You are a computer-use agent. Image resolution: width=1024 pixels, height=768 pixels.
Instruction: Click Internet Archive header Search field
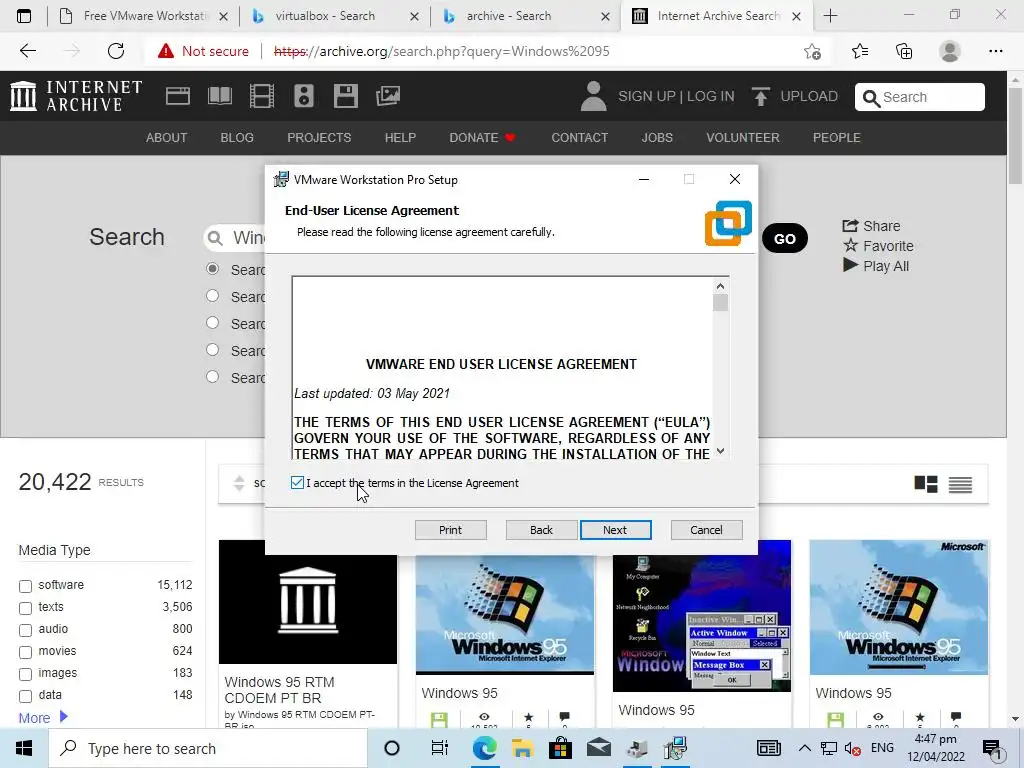coord(920,97)
